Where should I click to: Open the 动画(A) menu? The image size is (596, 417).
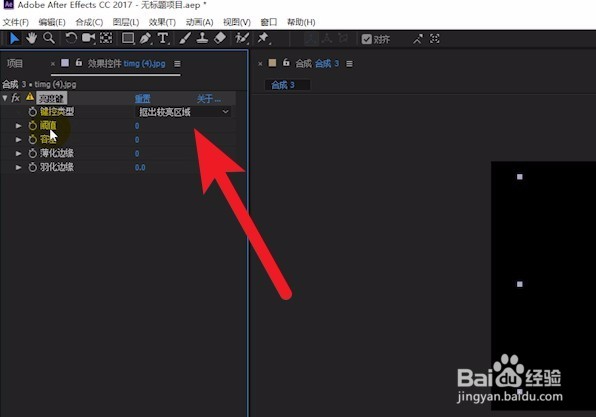[200, 22]
